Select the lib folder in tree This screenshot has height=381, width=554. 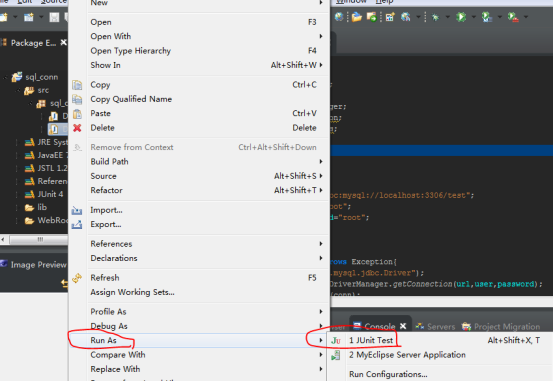tap(36, 207)
